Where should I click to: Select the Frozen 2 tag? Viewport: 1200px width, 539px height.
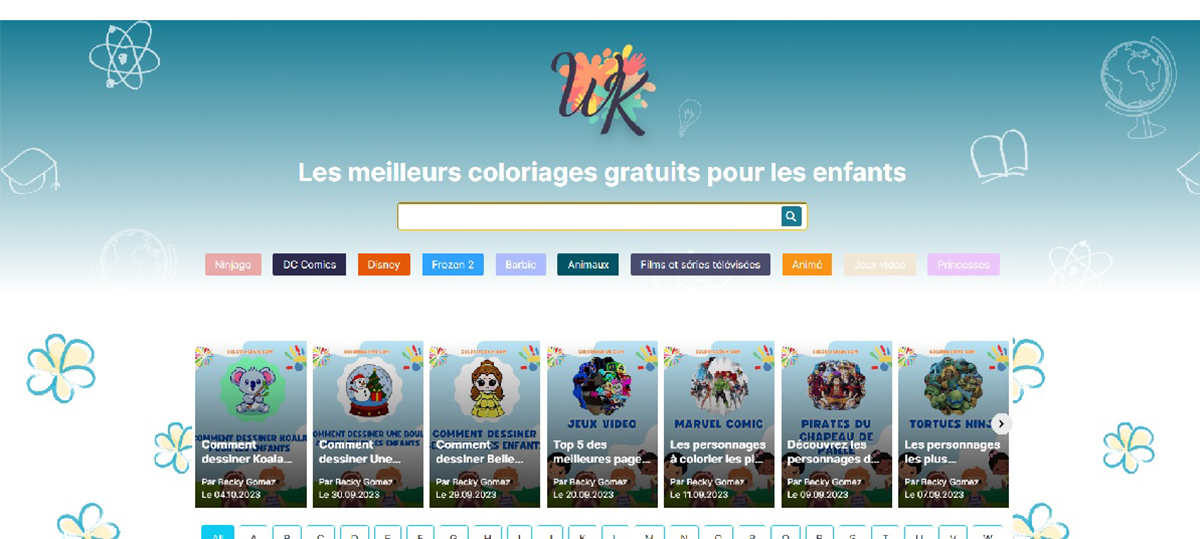[453, 265]
